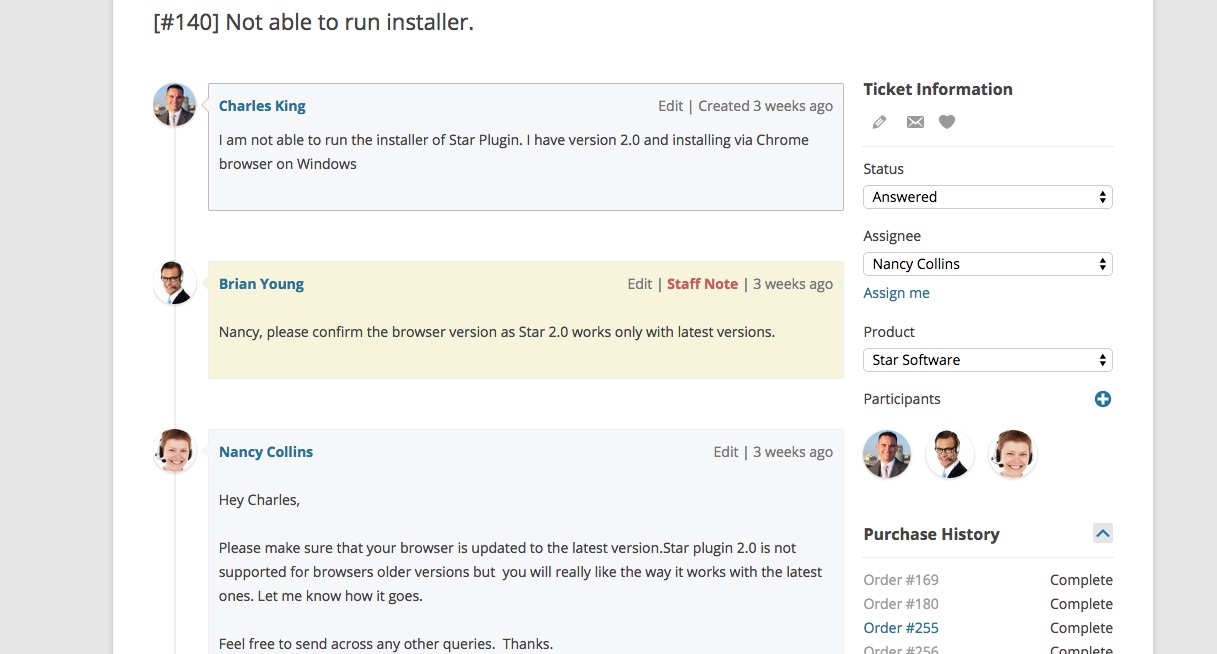Open the Assignee dropdown showing Nancy Collins
This screenshot has height=654, width=1217.
pyautogui.click(x=987, y=264)
